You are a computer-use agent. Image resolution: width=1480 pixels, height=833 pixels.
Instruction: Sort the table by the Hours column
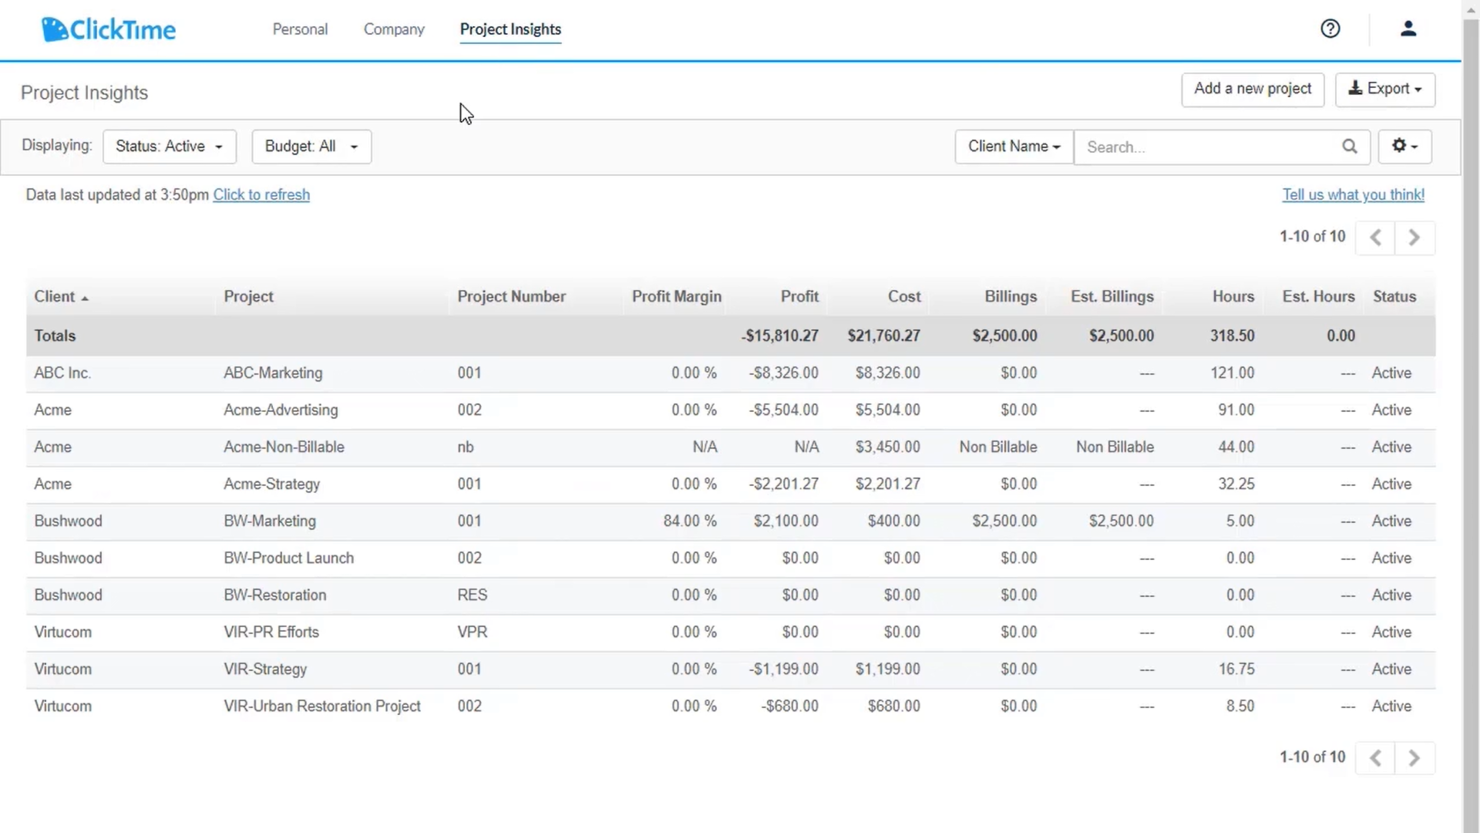(1232, 296)
